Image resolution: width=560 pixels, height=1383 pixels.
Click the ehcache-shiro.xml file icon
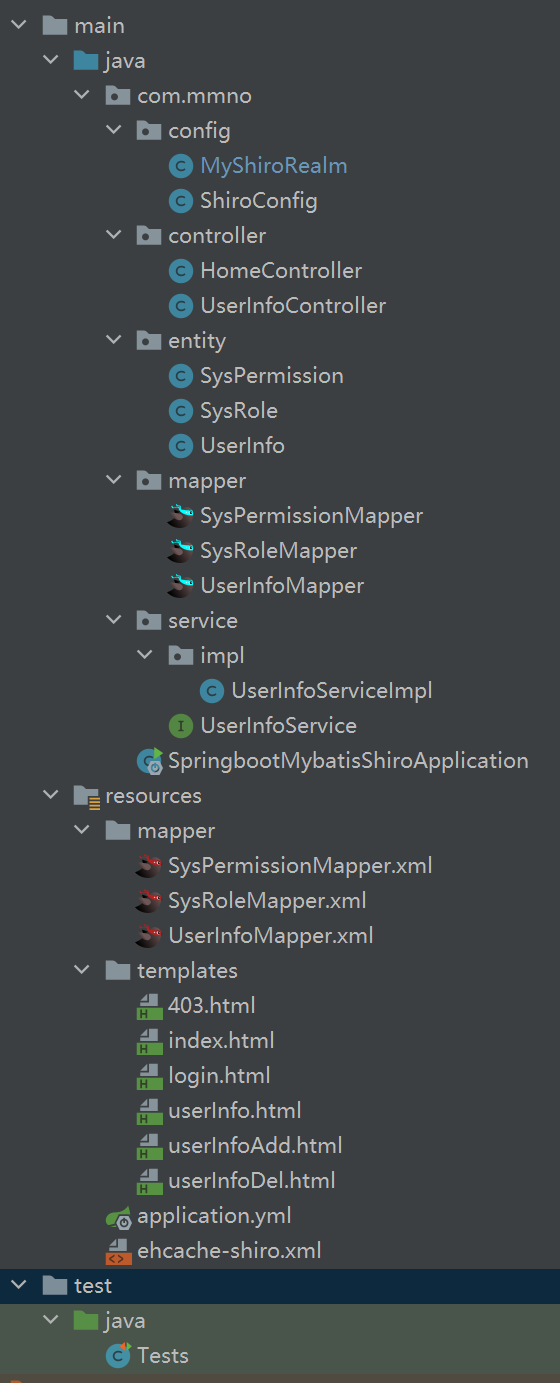pyautogui.click(x=118, y=1251)
